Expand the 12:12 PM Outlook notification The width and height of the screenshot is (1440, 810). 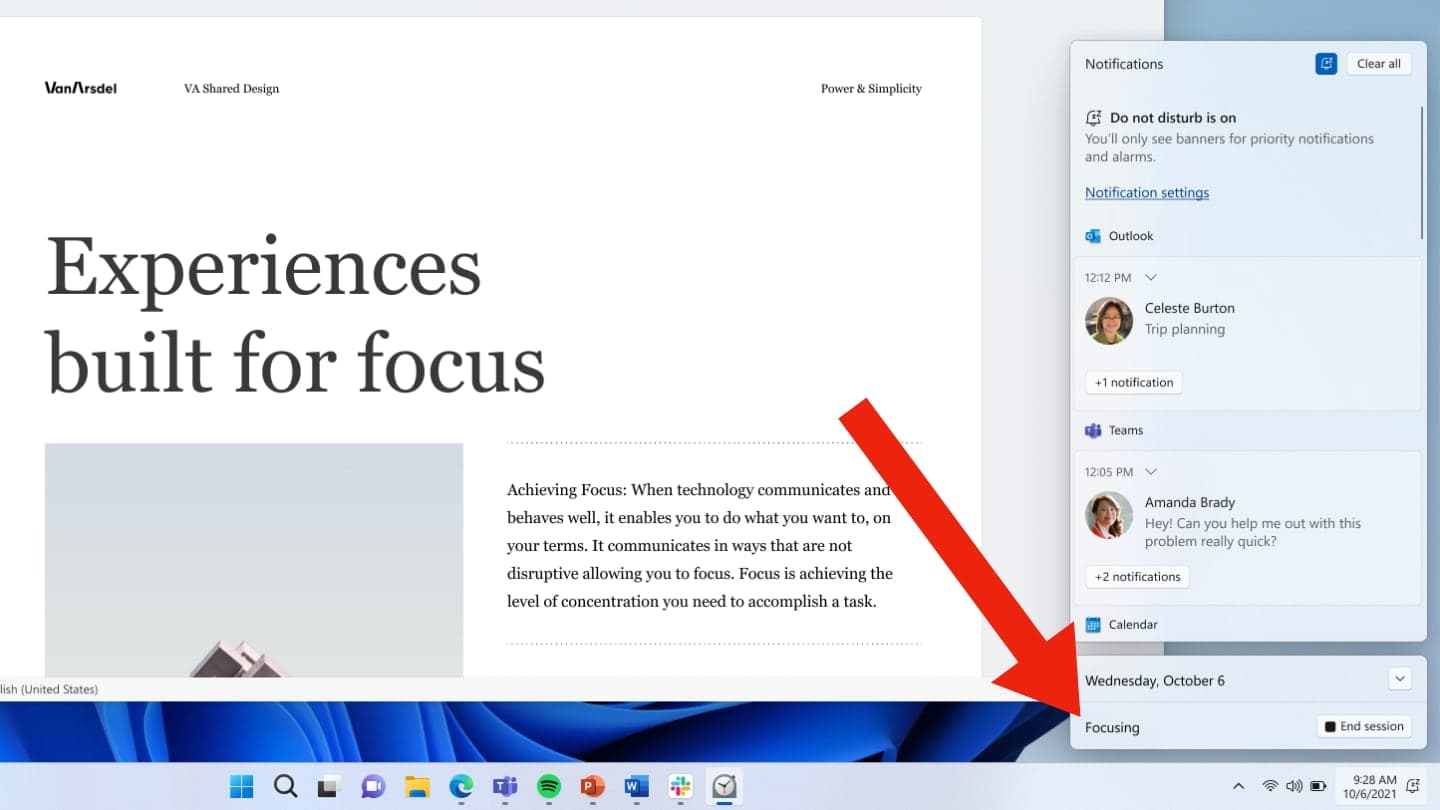[x=1151, y=277]
